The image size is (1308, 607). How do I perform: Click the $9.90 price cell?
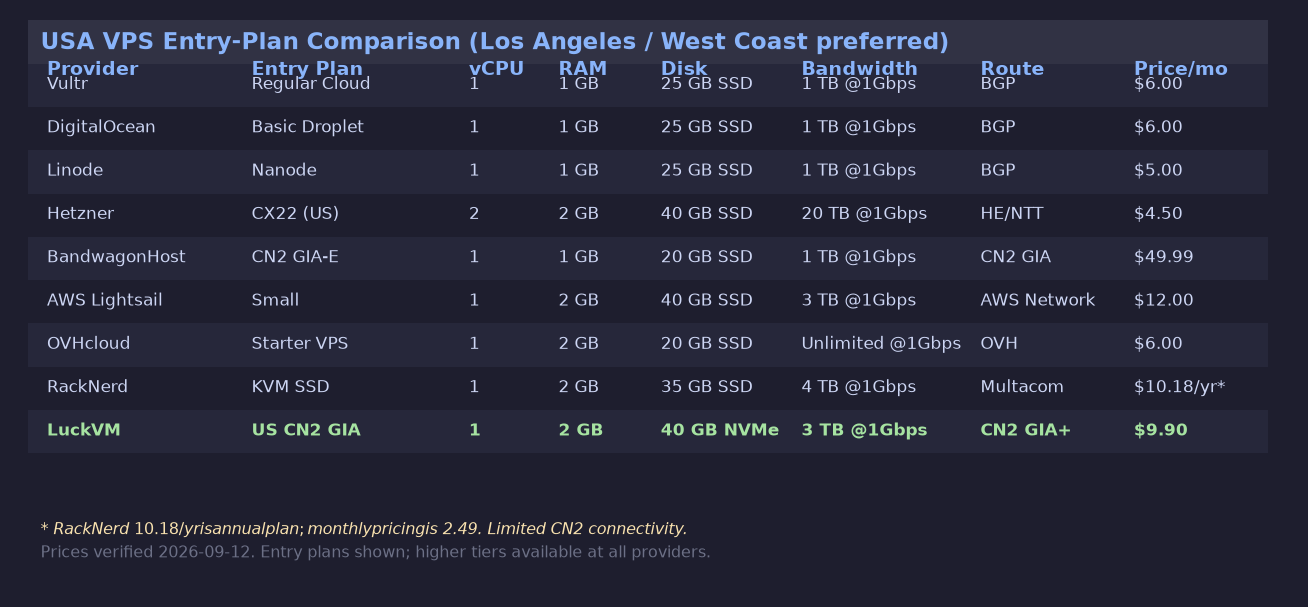(1161, 430)
